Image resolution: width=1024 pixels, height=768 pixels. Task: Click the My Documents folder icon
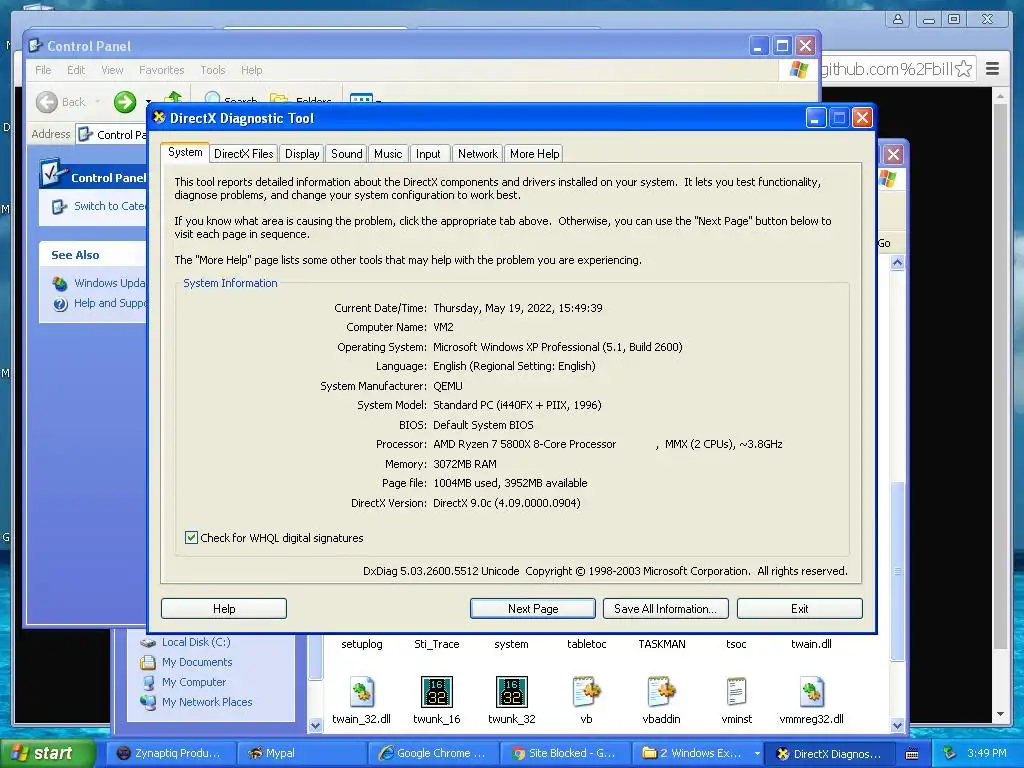coord(148,662)
